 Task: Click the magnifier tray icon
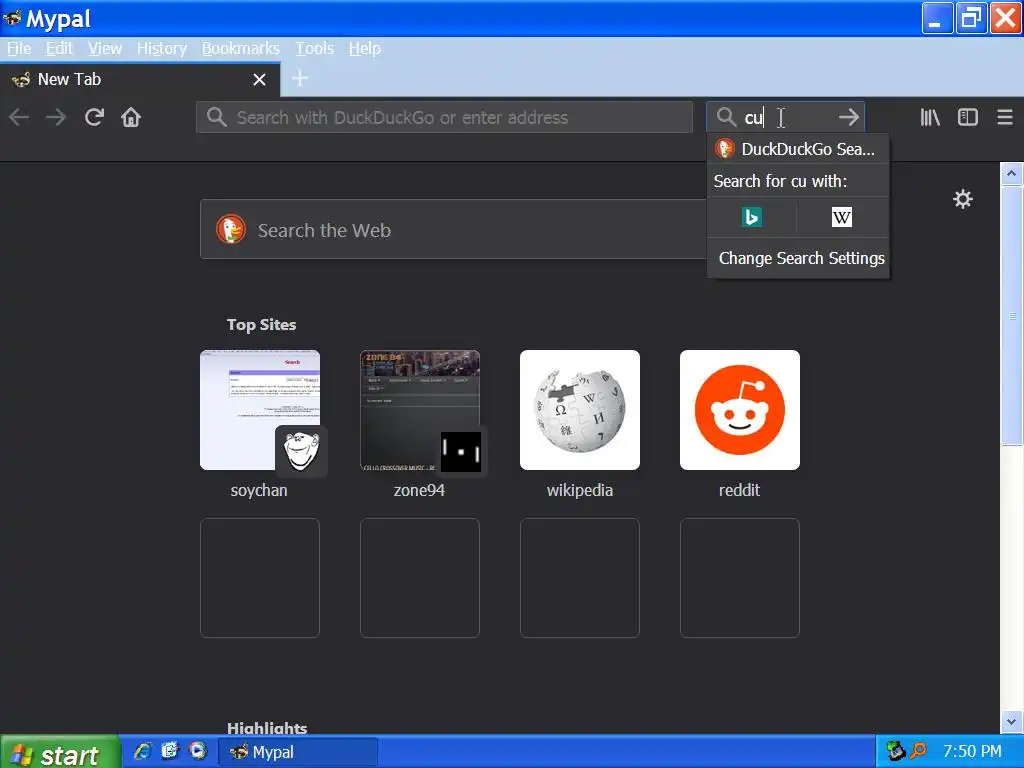click(x=918, y=752)
